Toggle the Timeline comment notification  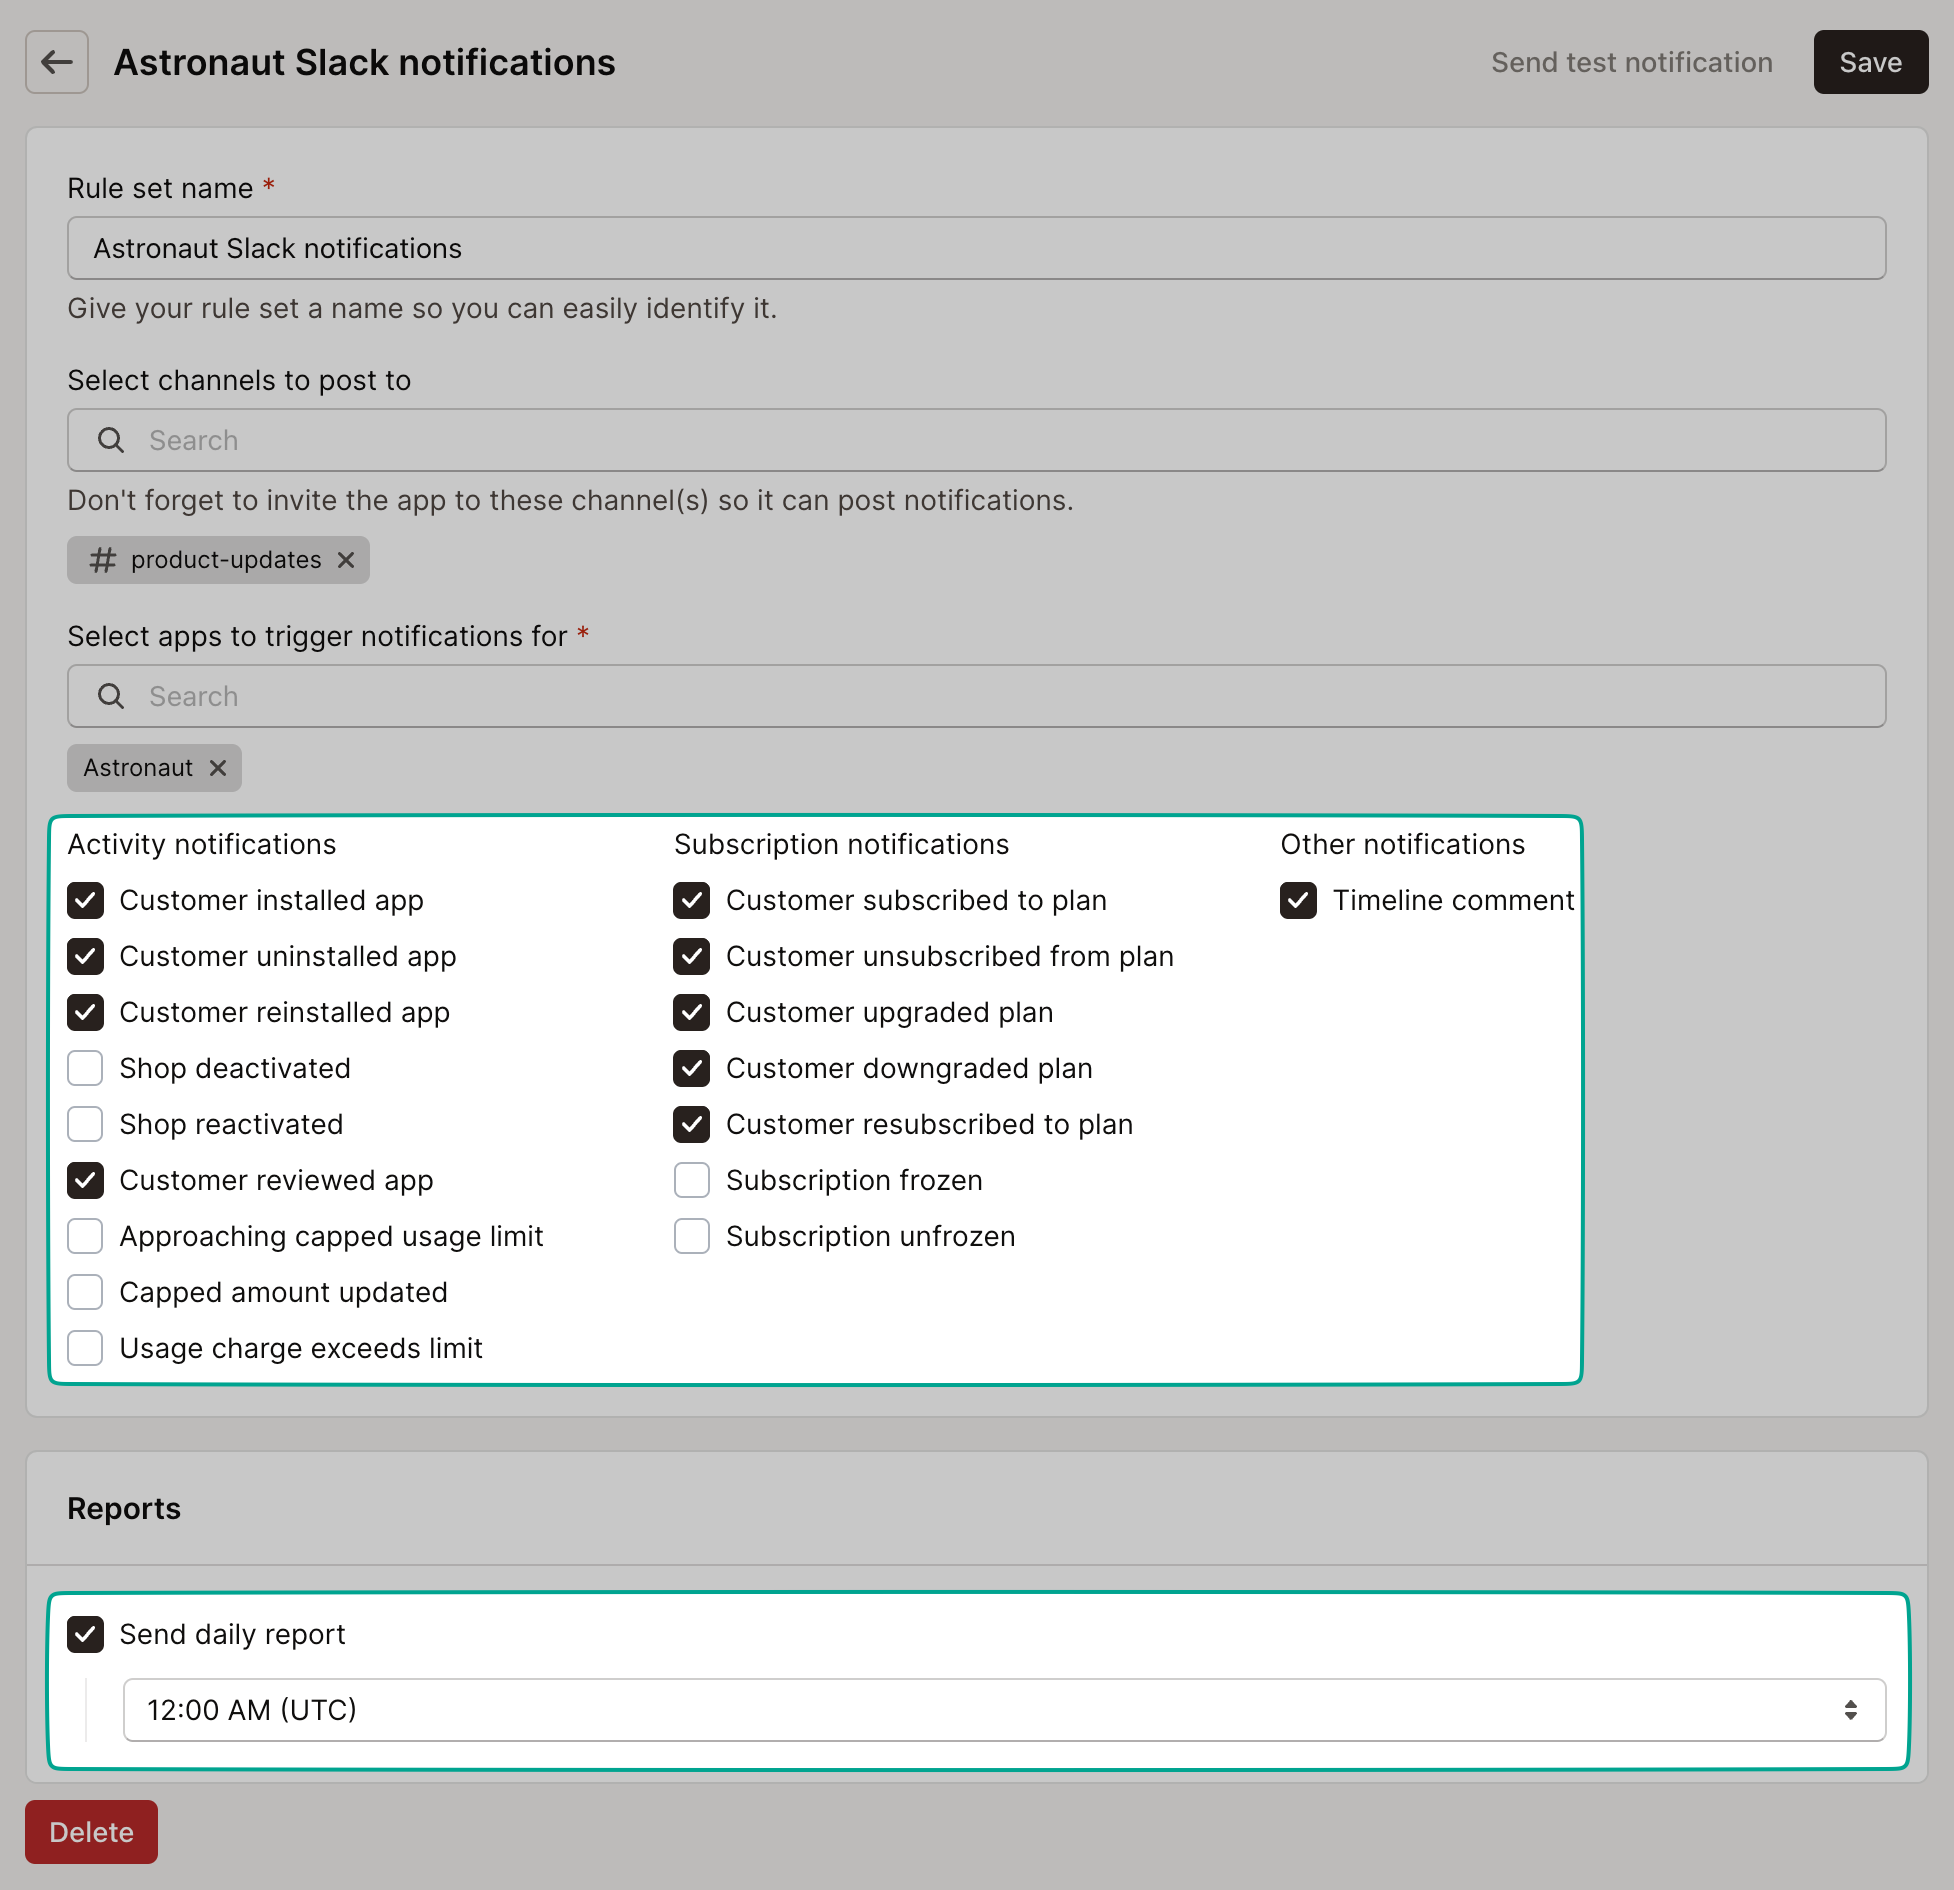click(x=1298, y=900)
